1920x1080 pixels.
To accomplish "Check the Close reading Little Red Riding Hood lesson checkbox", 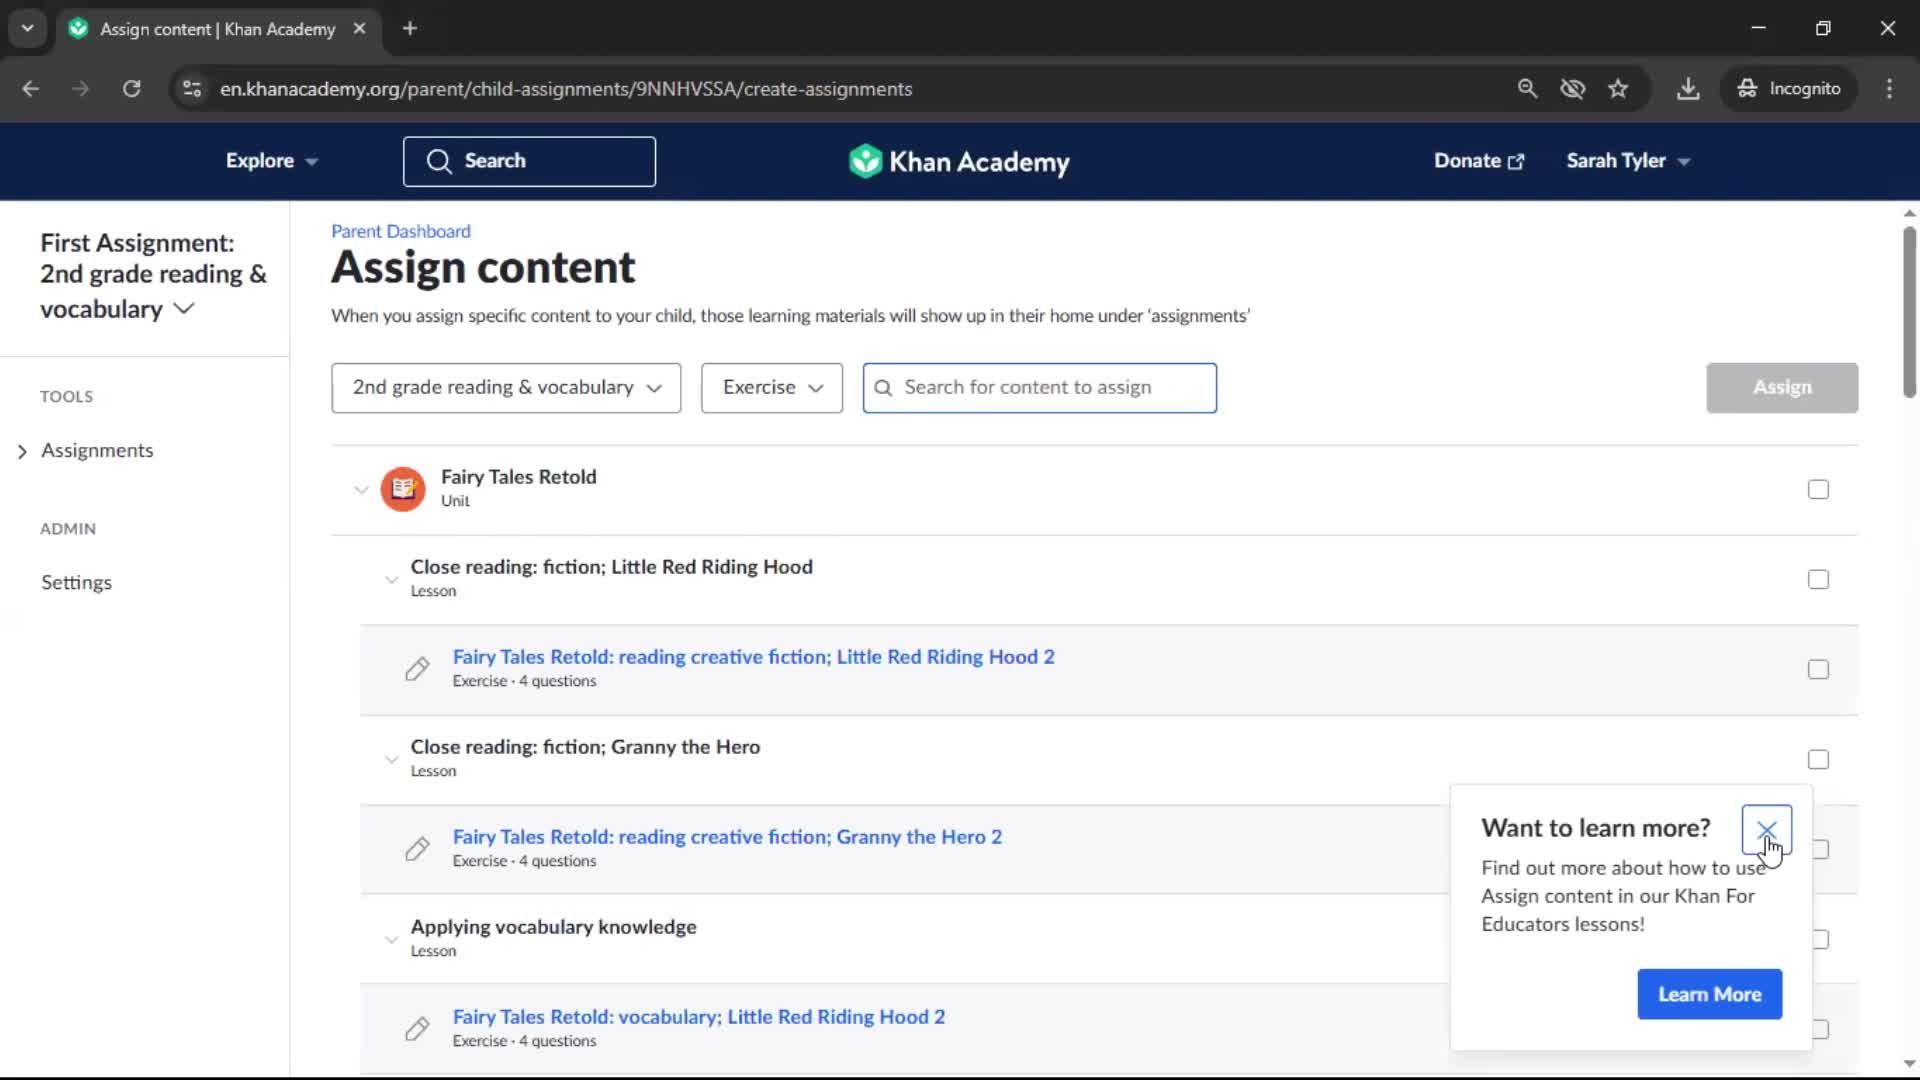I will 1818,579.
